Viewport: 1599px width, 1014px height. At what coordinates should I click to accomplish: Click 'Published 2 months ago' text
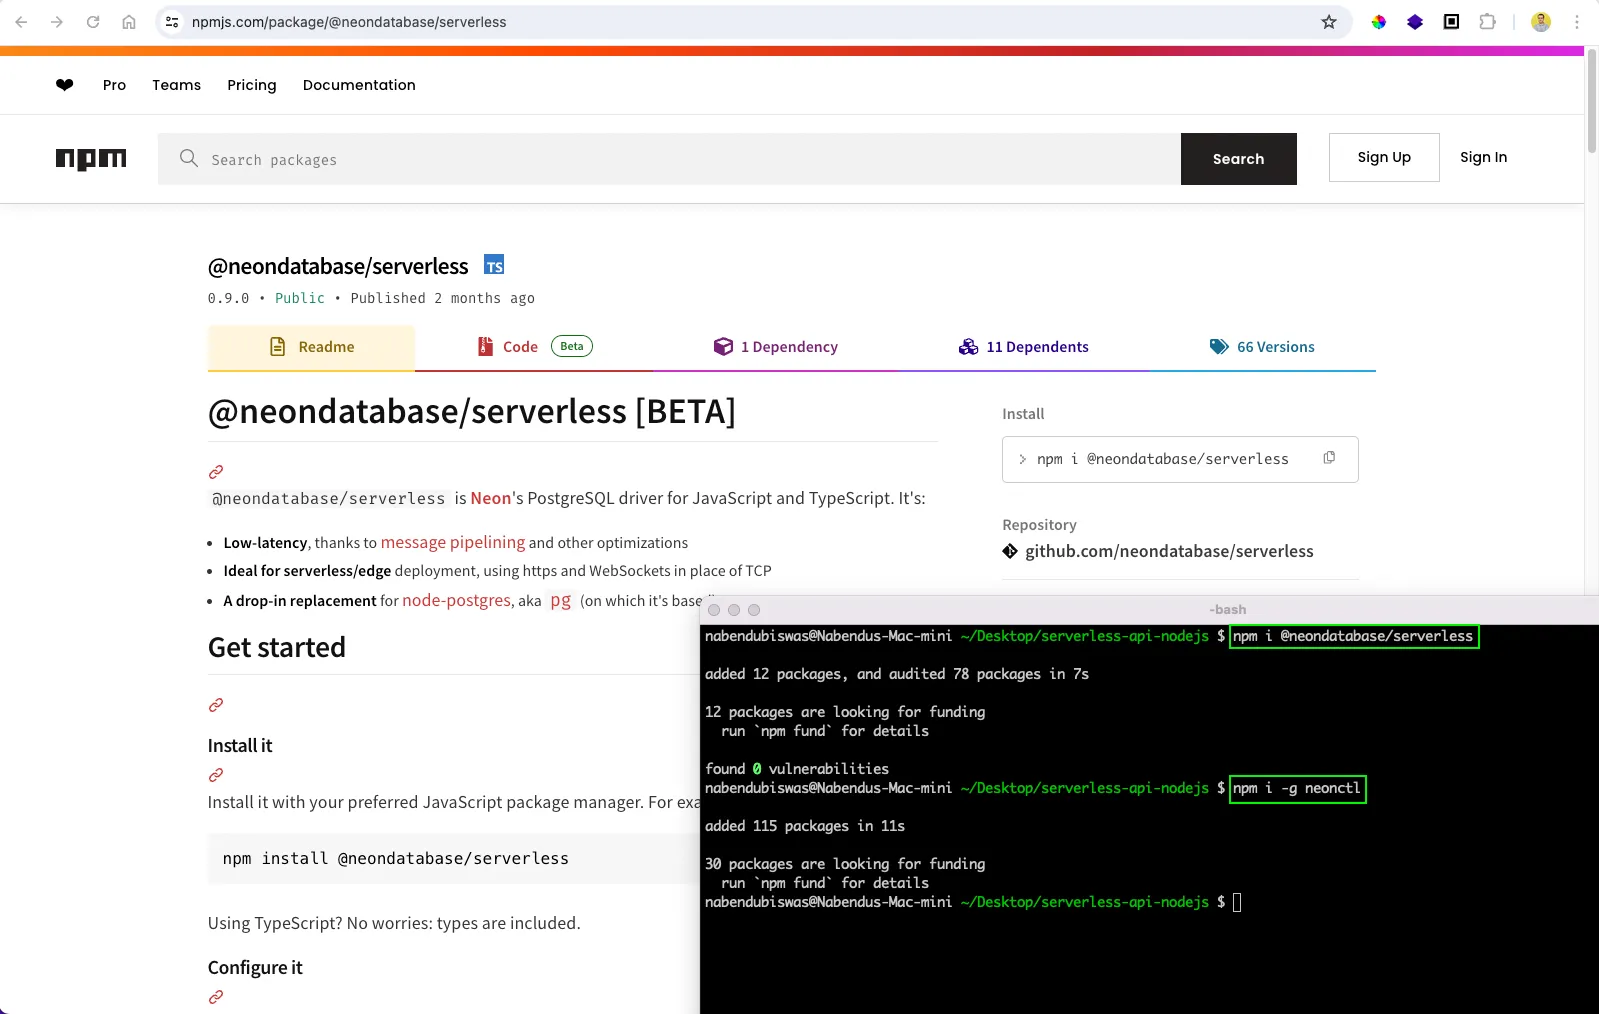pos(442,298)
